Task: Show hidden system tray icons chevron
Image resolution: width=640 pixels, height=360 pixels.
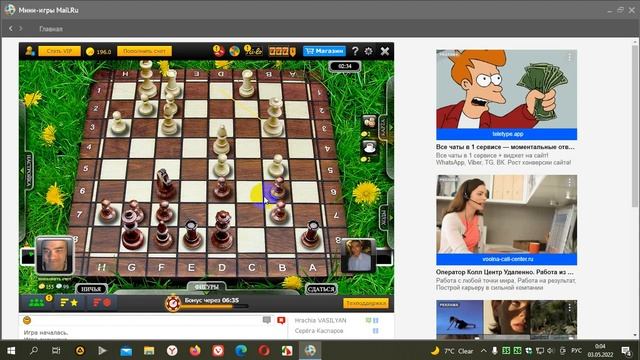Action: (484, 351)
